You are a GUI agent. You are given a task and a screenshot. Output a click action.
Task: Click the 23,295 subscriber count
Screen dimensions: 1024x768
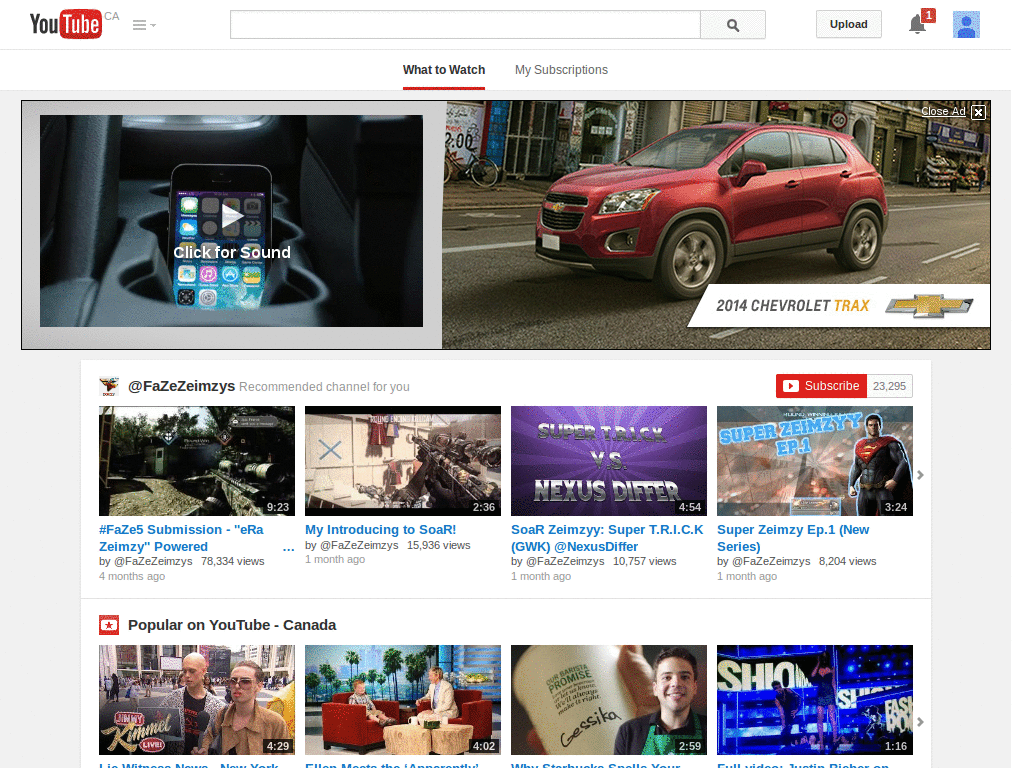click(x=889, y=386)
